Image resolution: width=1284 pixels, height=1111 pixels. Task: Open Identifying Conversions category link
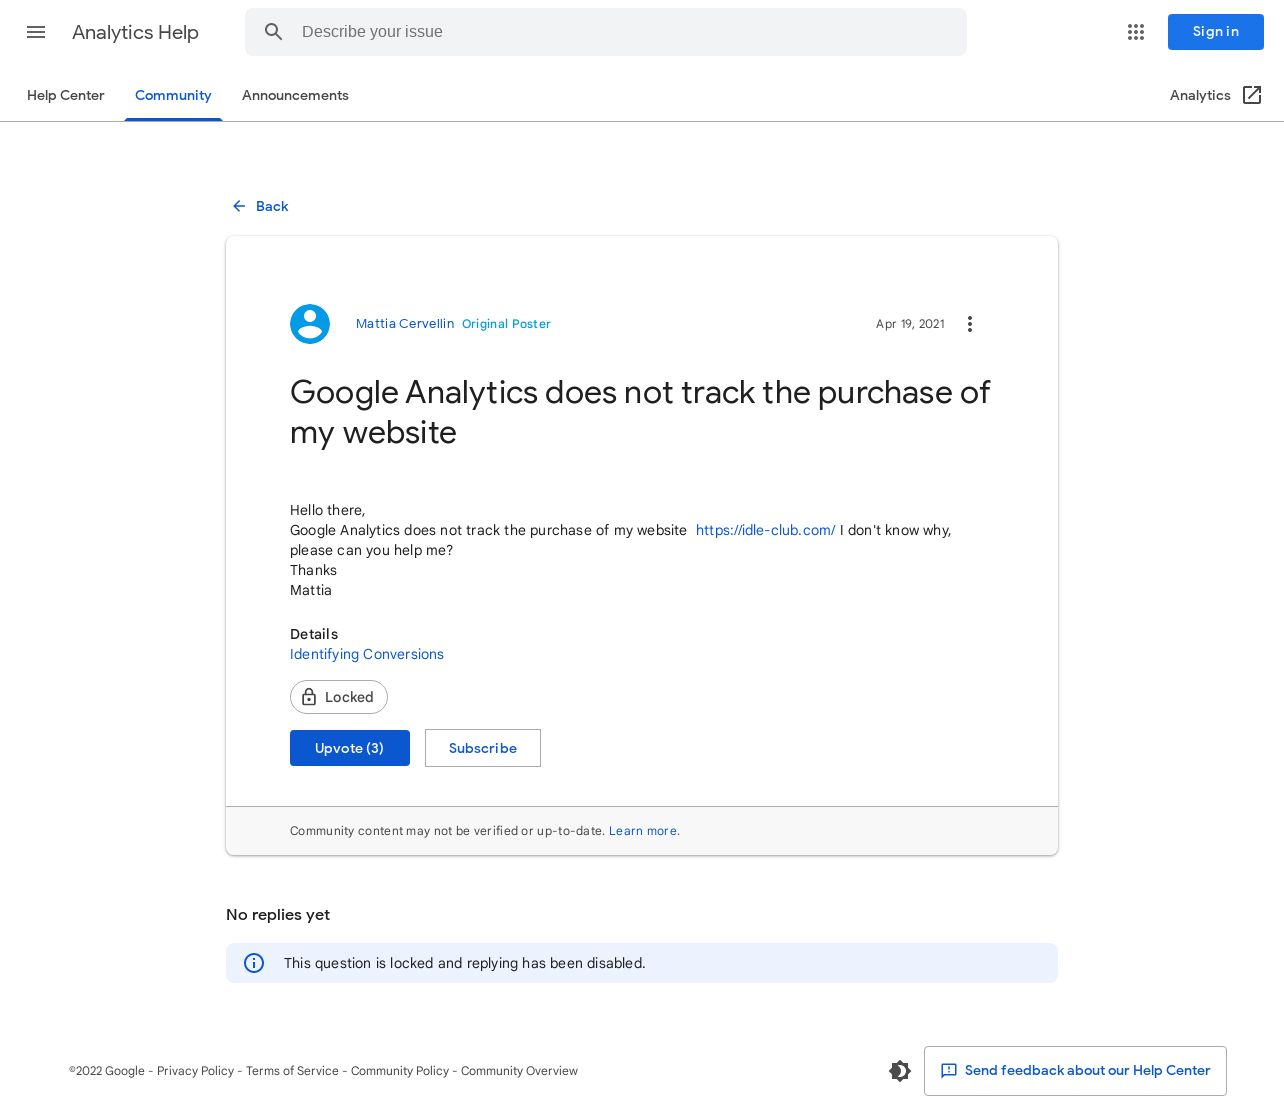[367, 654]
